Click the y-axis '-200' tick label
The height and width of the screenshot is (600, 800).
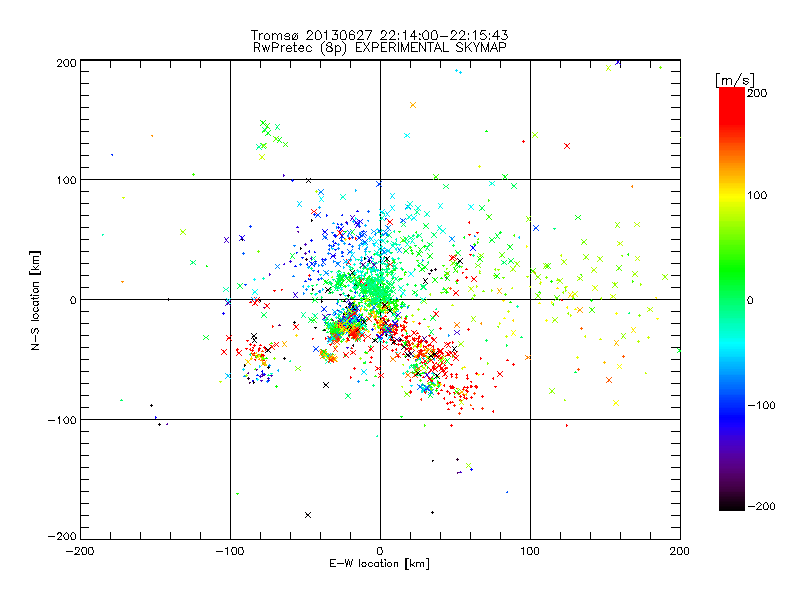[x=62, y=536]
